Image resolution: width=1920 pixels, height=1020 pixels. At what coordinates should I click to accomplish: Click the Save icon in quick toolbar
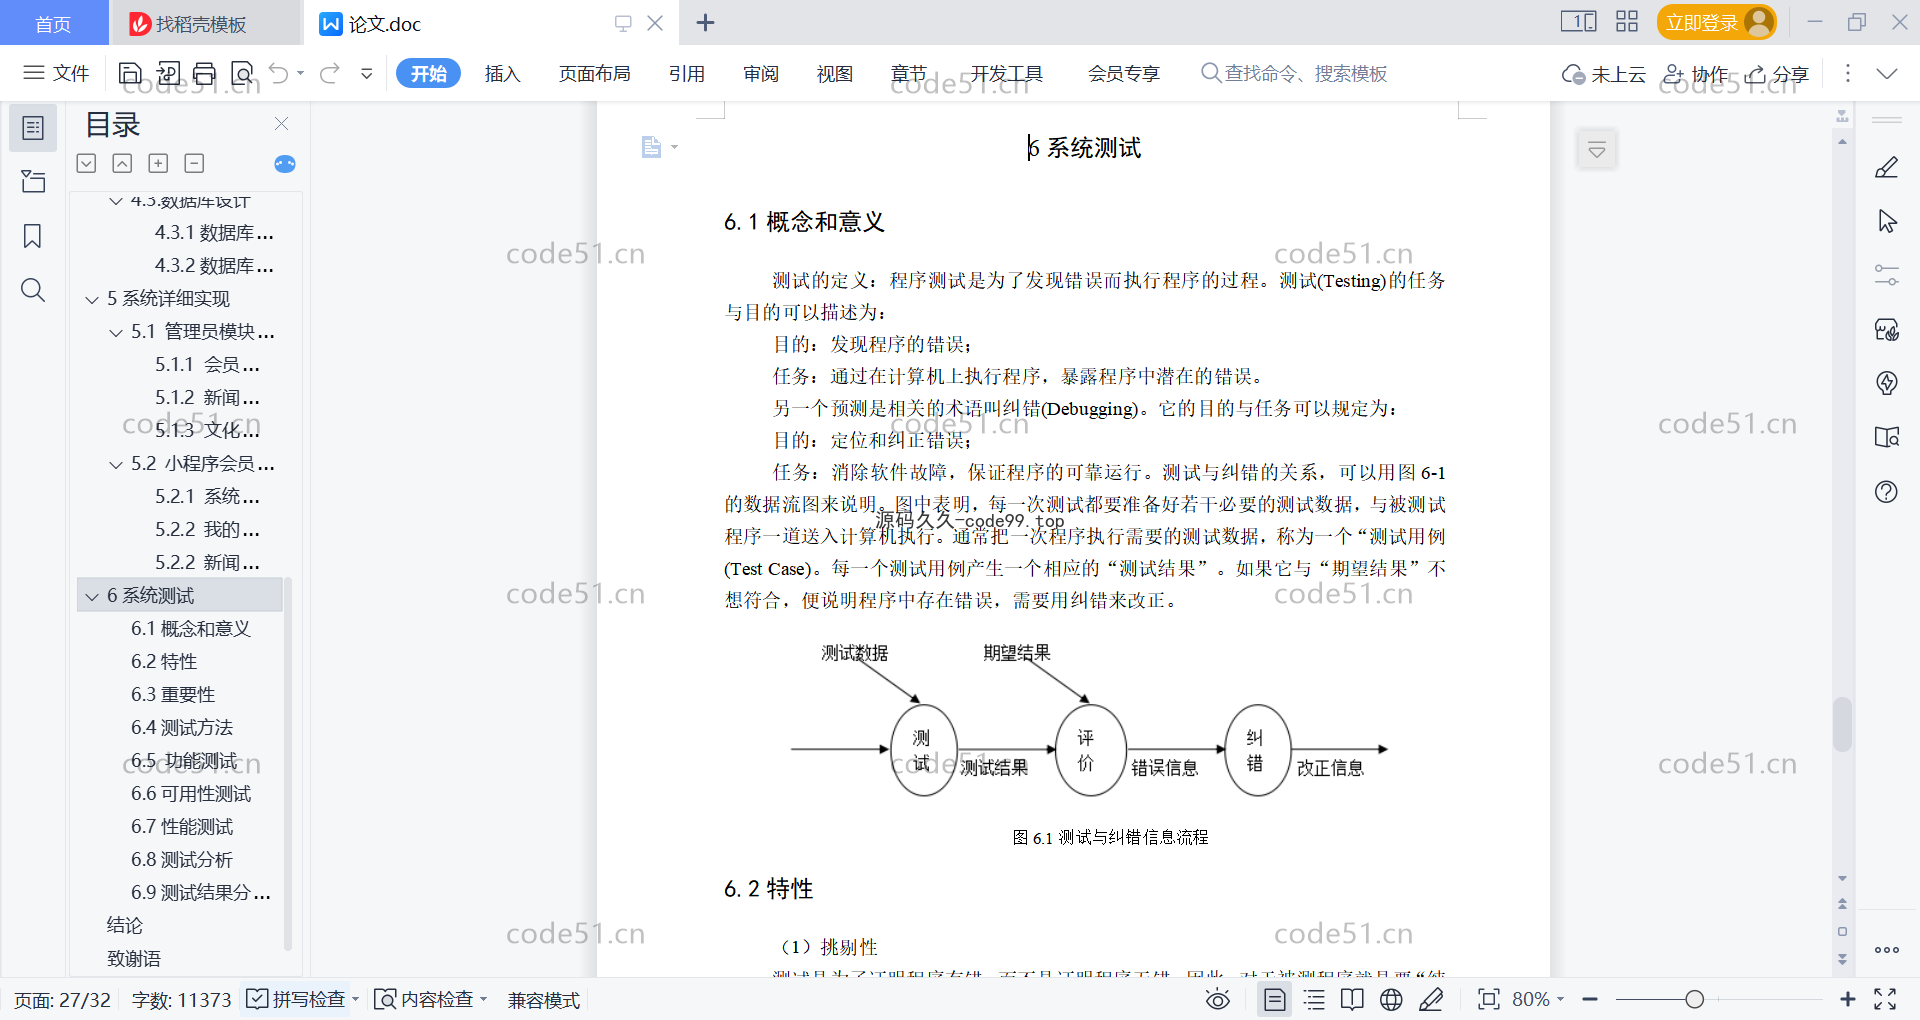[130, 73]
